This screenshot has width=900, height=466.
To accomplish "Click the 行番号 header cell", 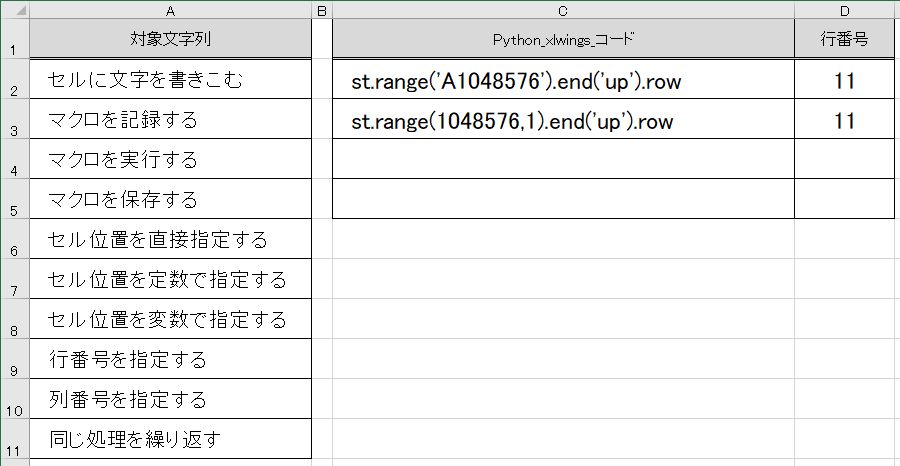I will (x=844, y=38).
